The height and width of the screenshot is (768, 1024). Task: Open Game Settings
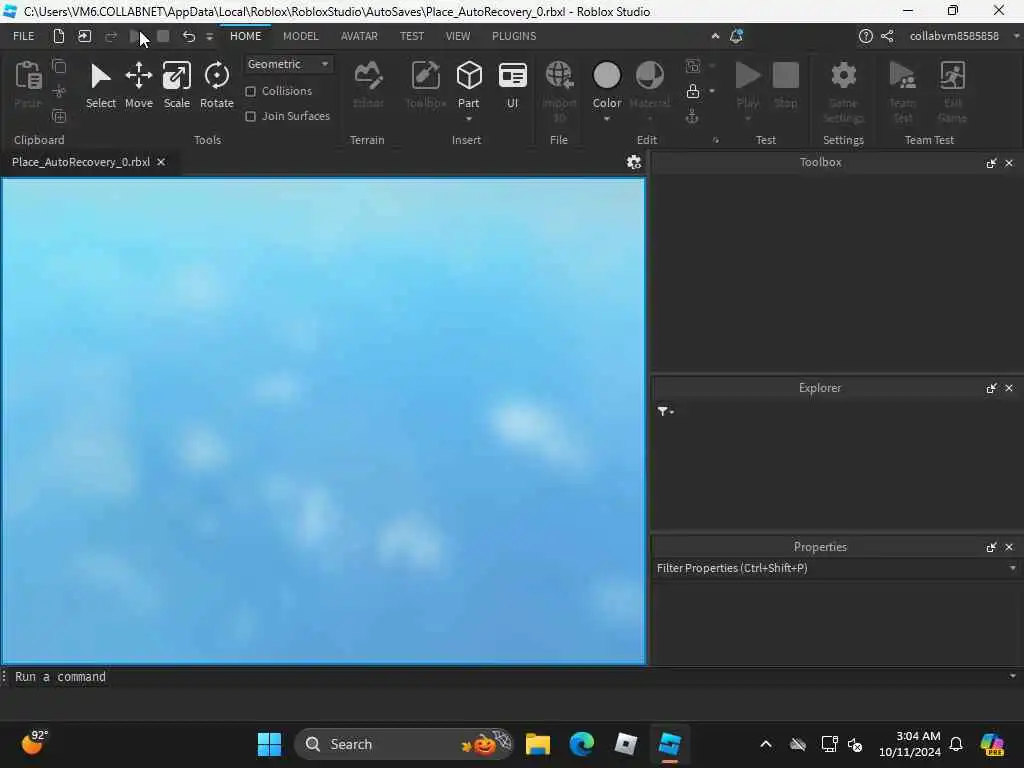843,91
